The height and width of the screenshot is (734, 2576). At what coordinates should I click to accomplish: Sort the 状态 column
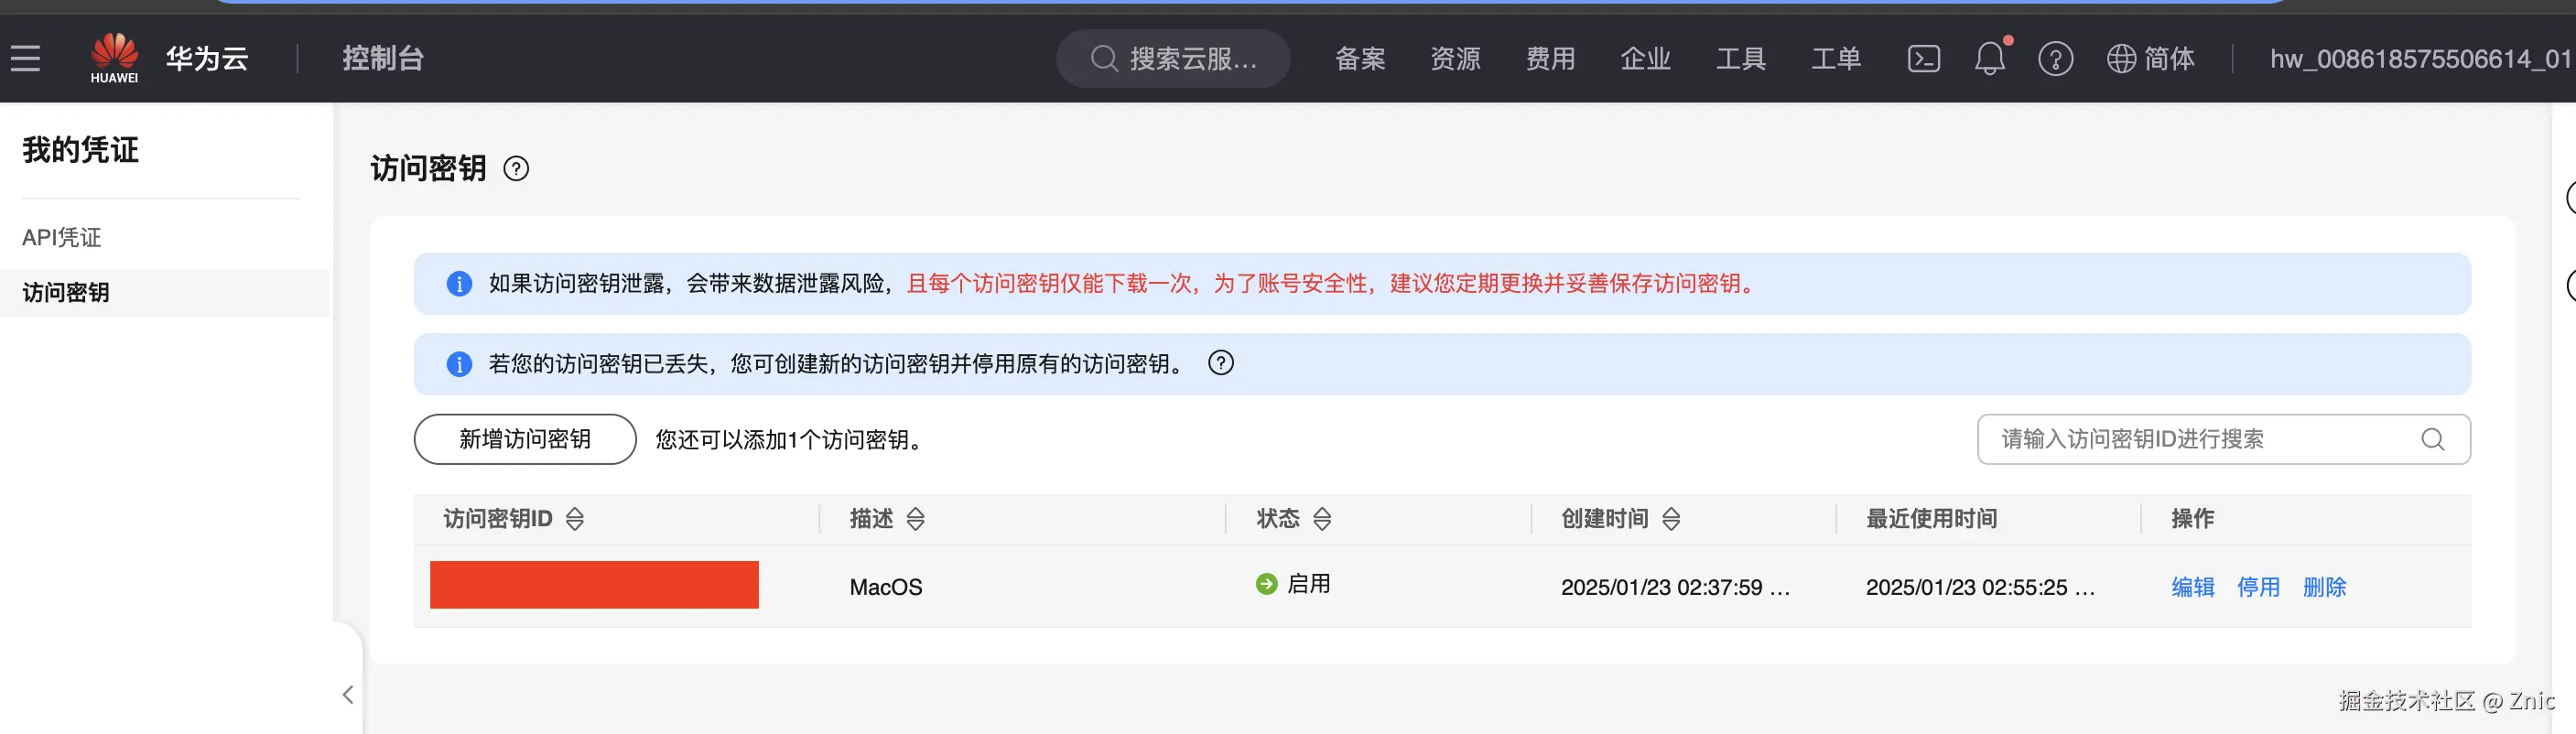coord(1320,518)
